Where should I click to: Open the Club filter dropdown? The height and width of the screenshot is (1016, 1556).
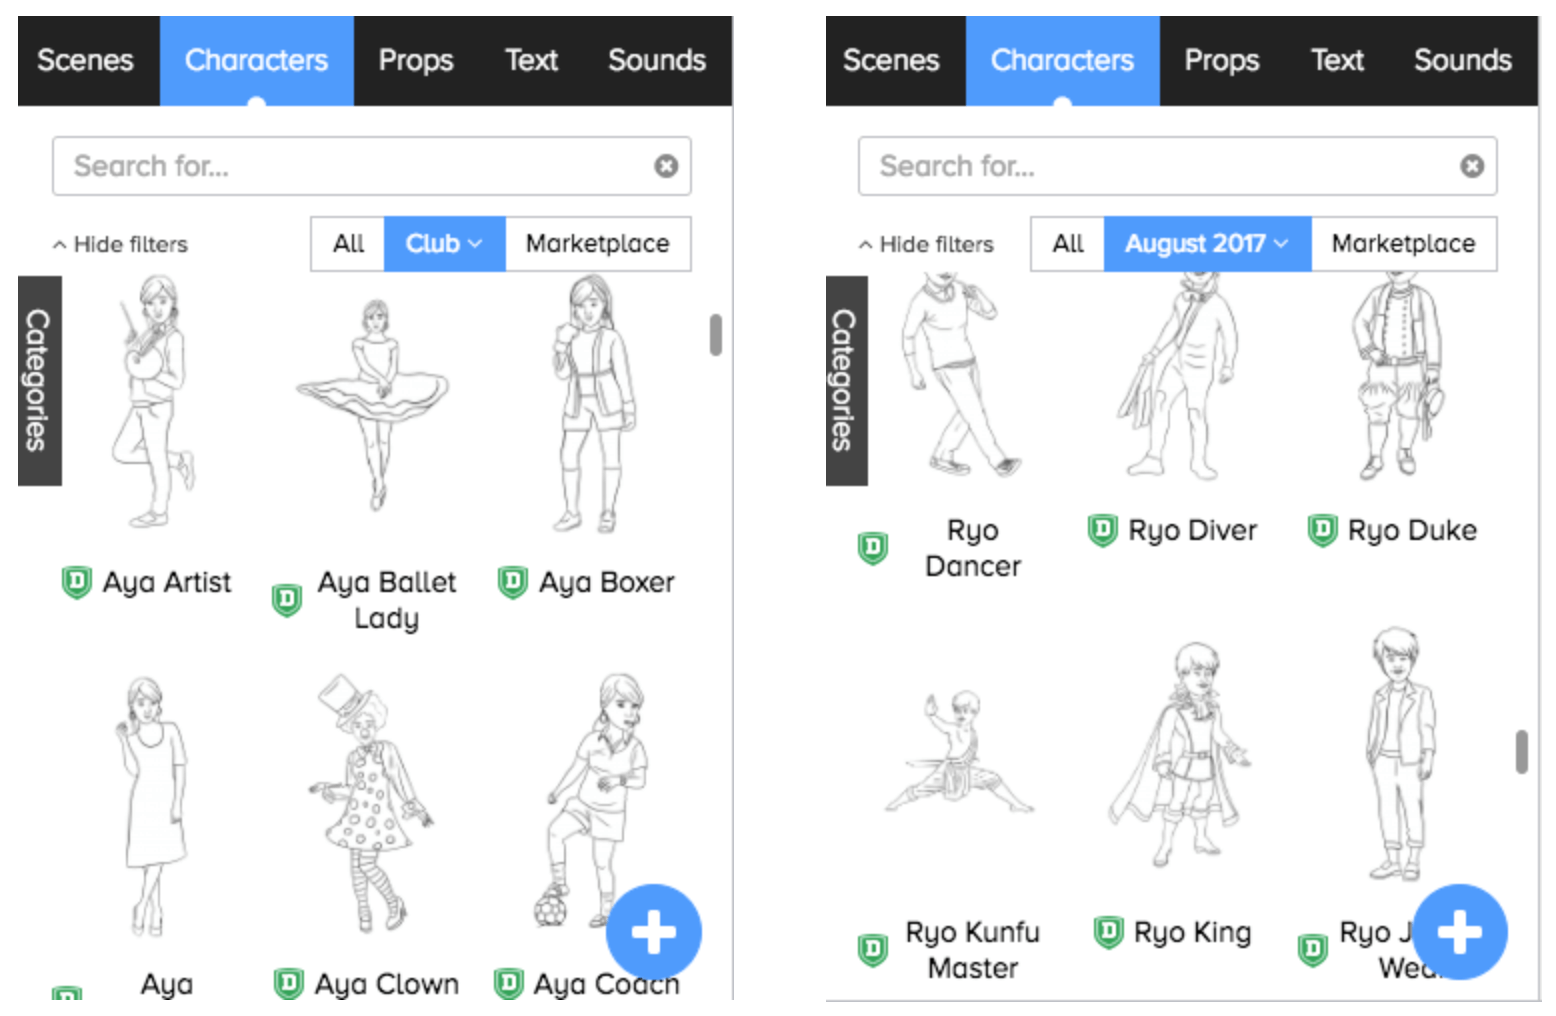(x=444, y=244)
